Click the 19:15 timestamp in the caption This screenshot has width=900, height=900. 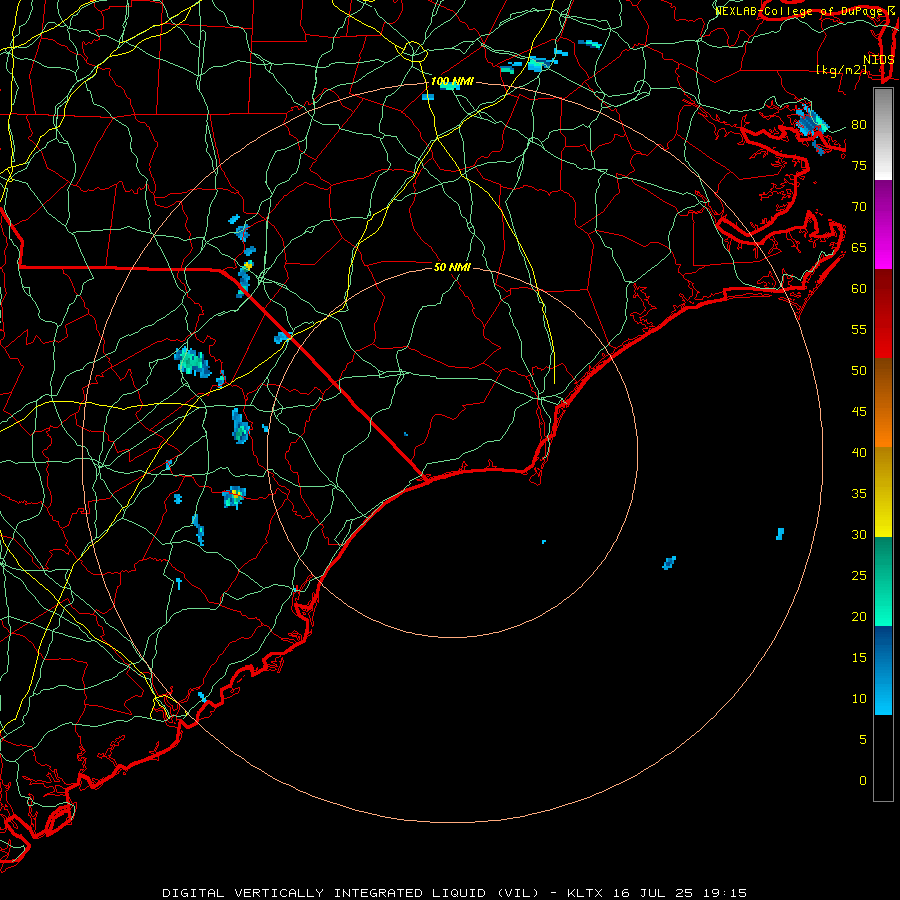(726, 893)
